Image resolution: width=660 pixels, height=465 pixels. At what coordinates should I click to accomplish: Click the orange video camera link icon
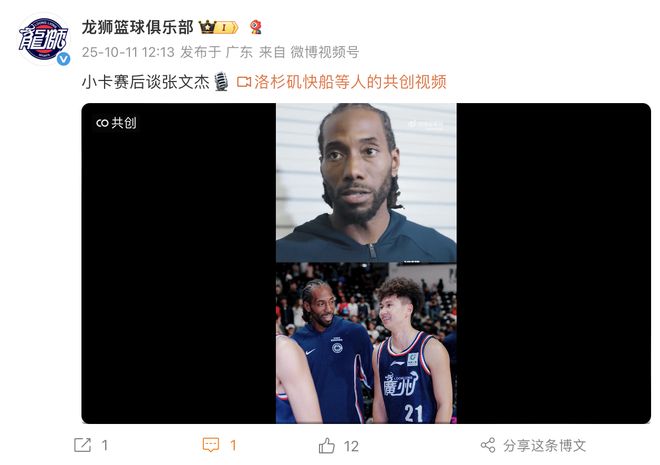click(x=244, y=82)
